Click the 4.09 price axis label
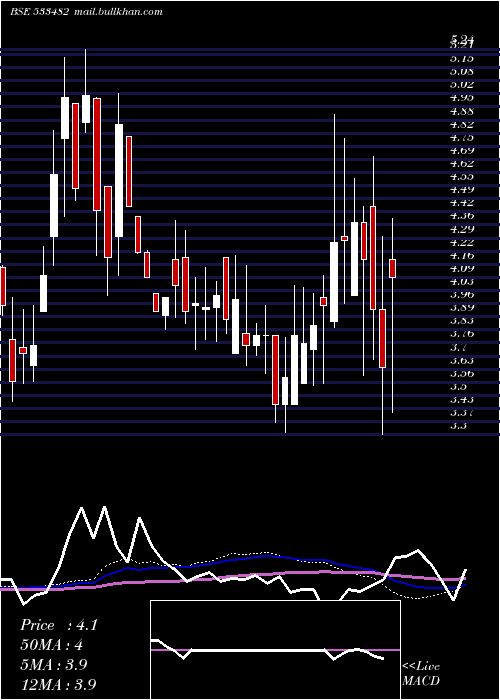 [462, 269]
